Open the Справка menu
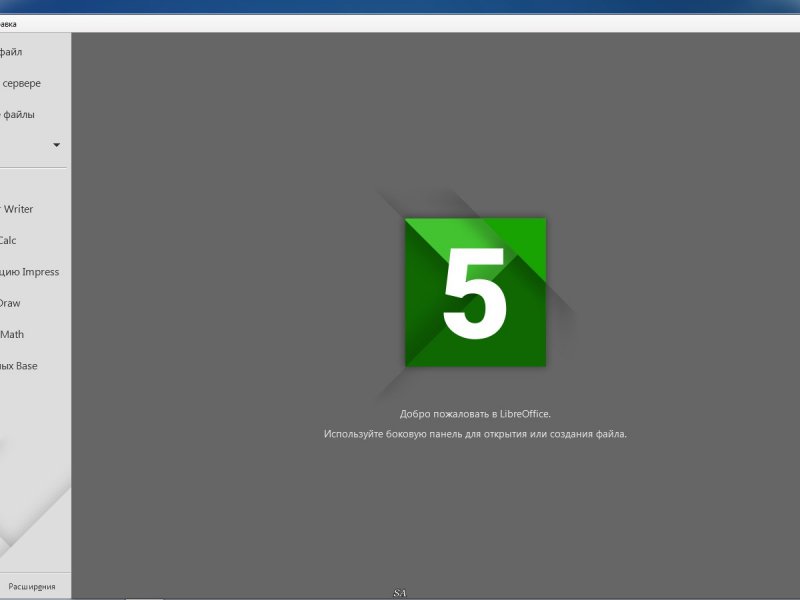Screen dimensions: 800x600 pos(8,24)
